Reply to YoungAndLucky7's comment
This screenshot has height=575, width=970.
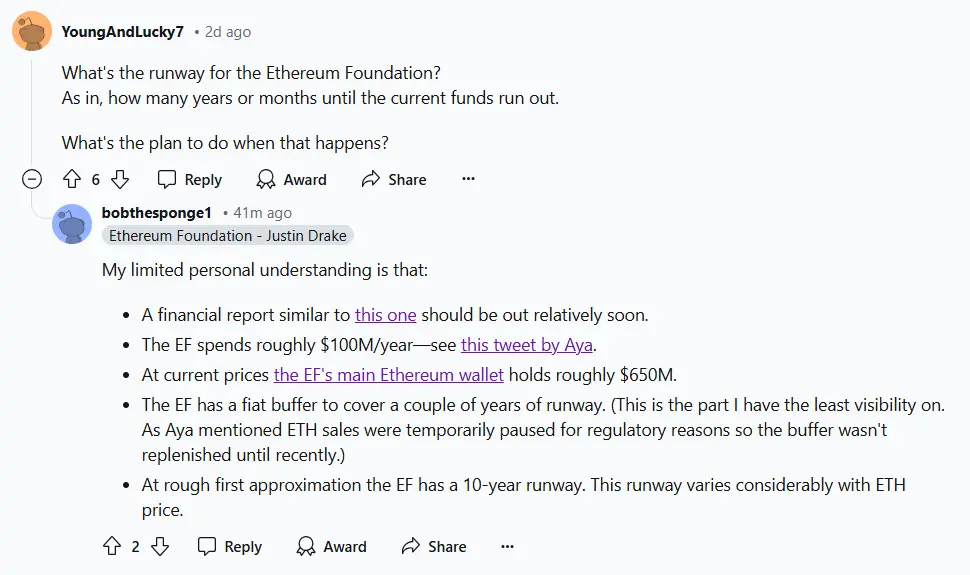click(x=190, y=180)
